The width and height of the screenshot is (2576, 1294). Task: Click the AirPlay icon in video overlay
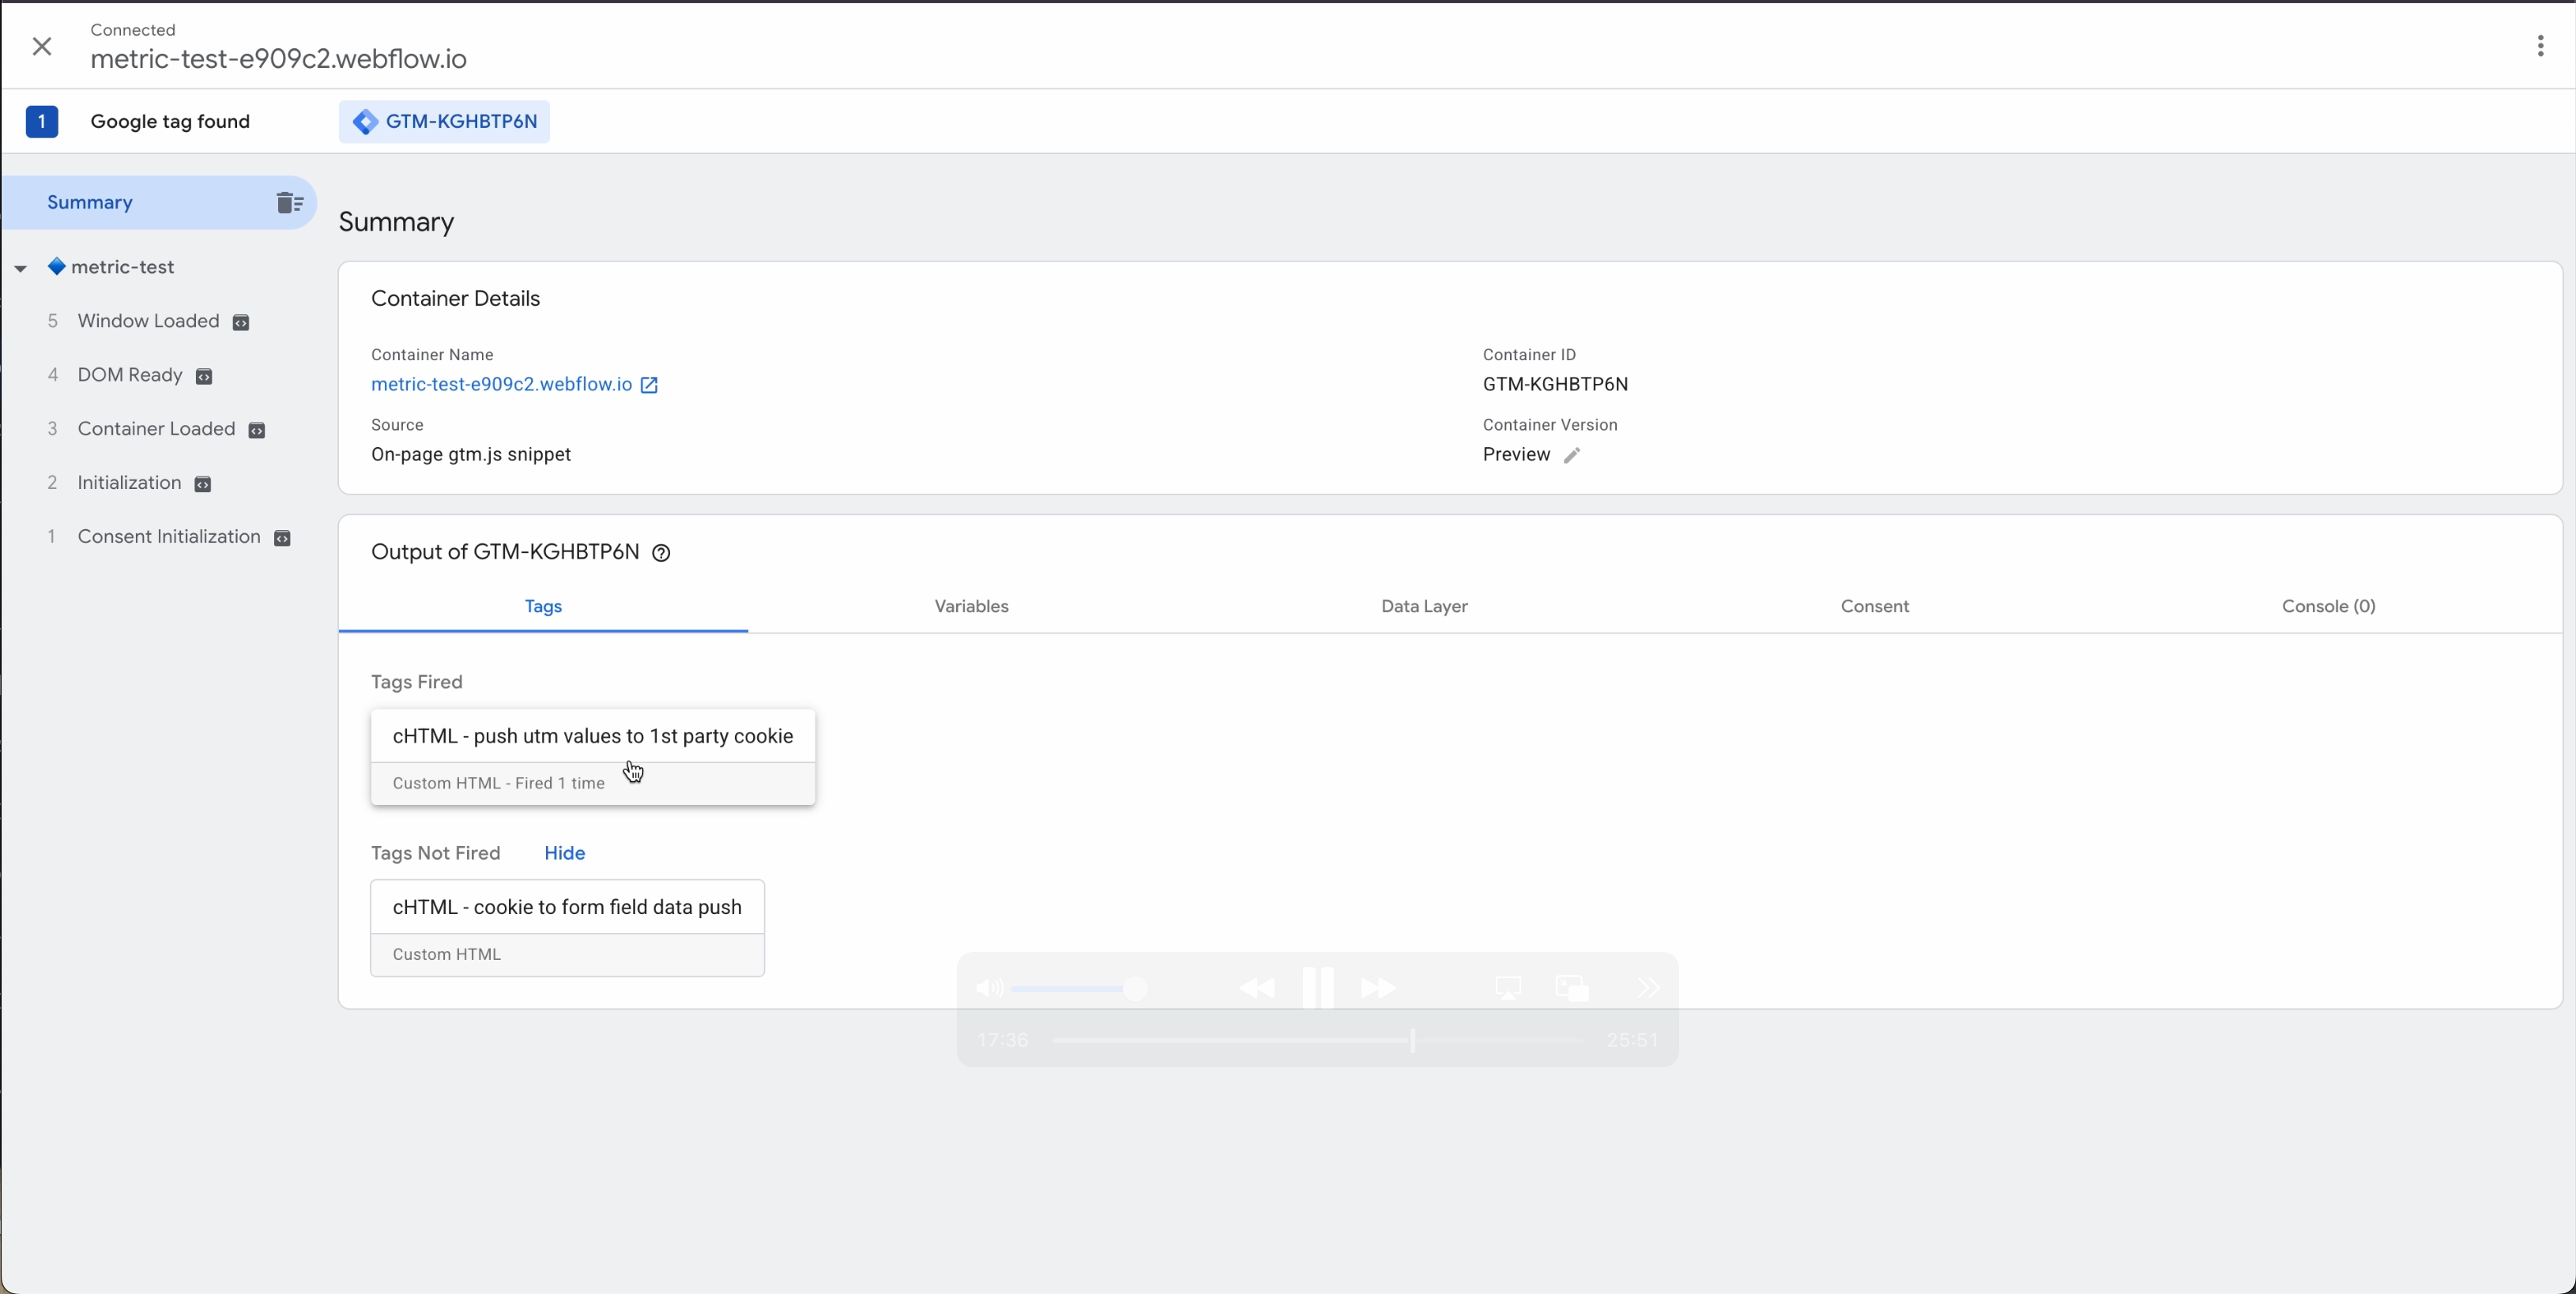point(1508,989)
